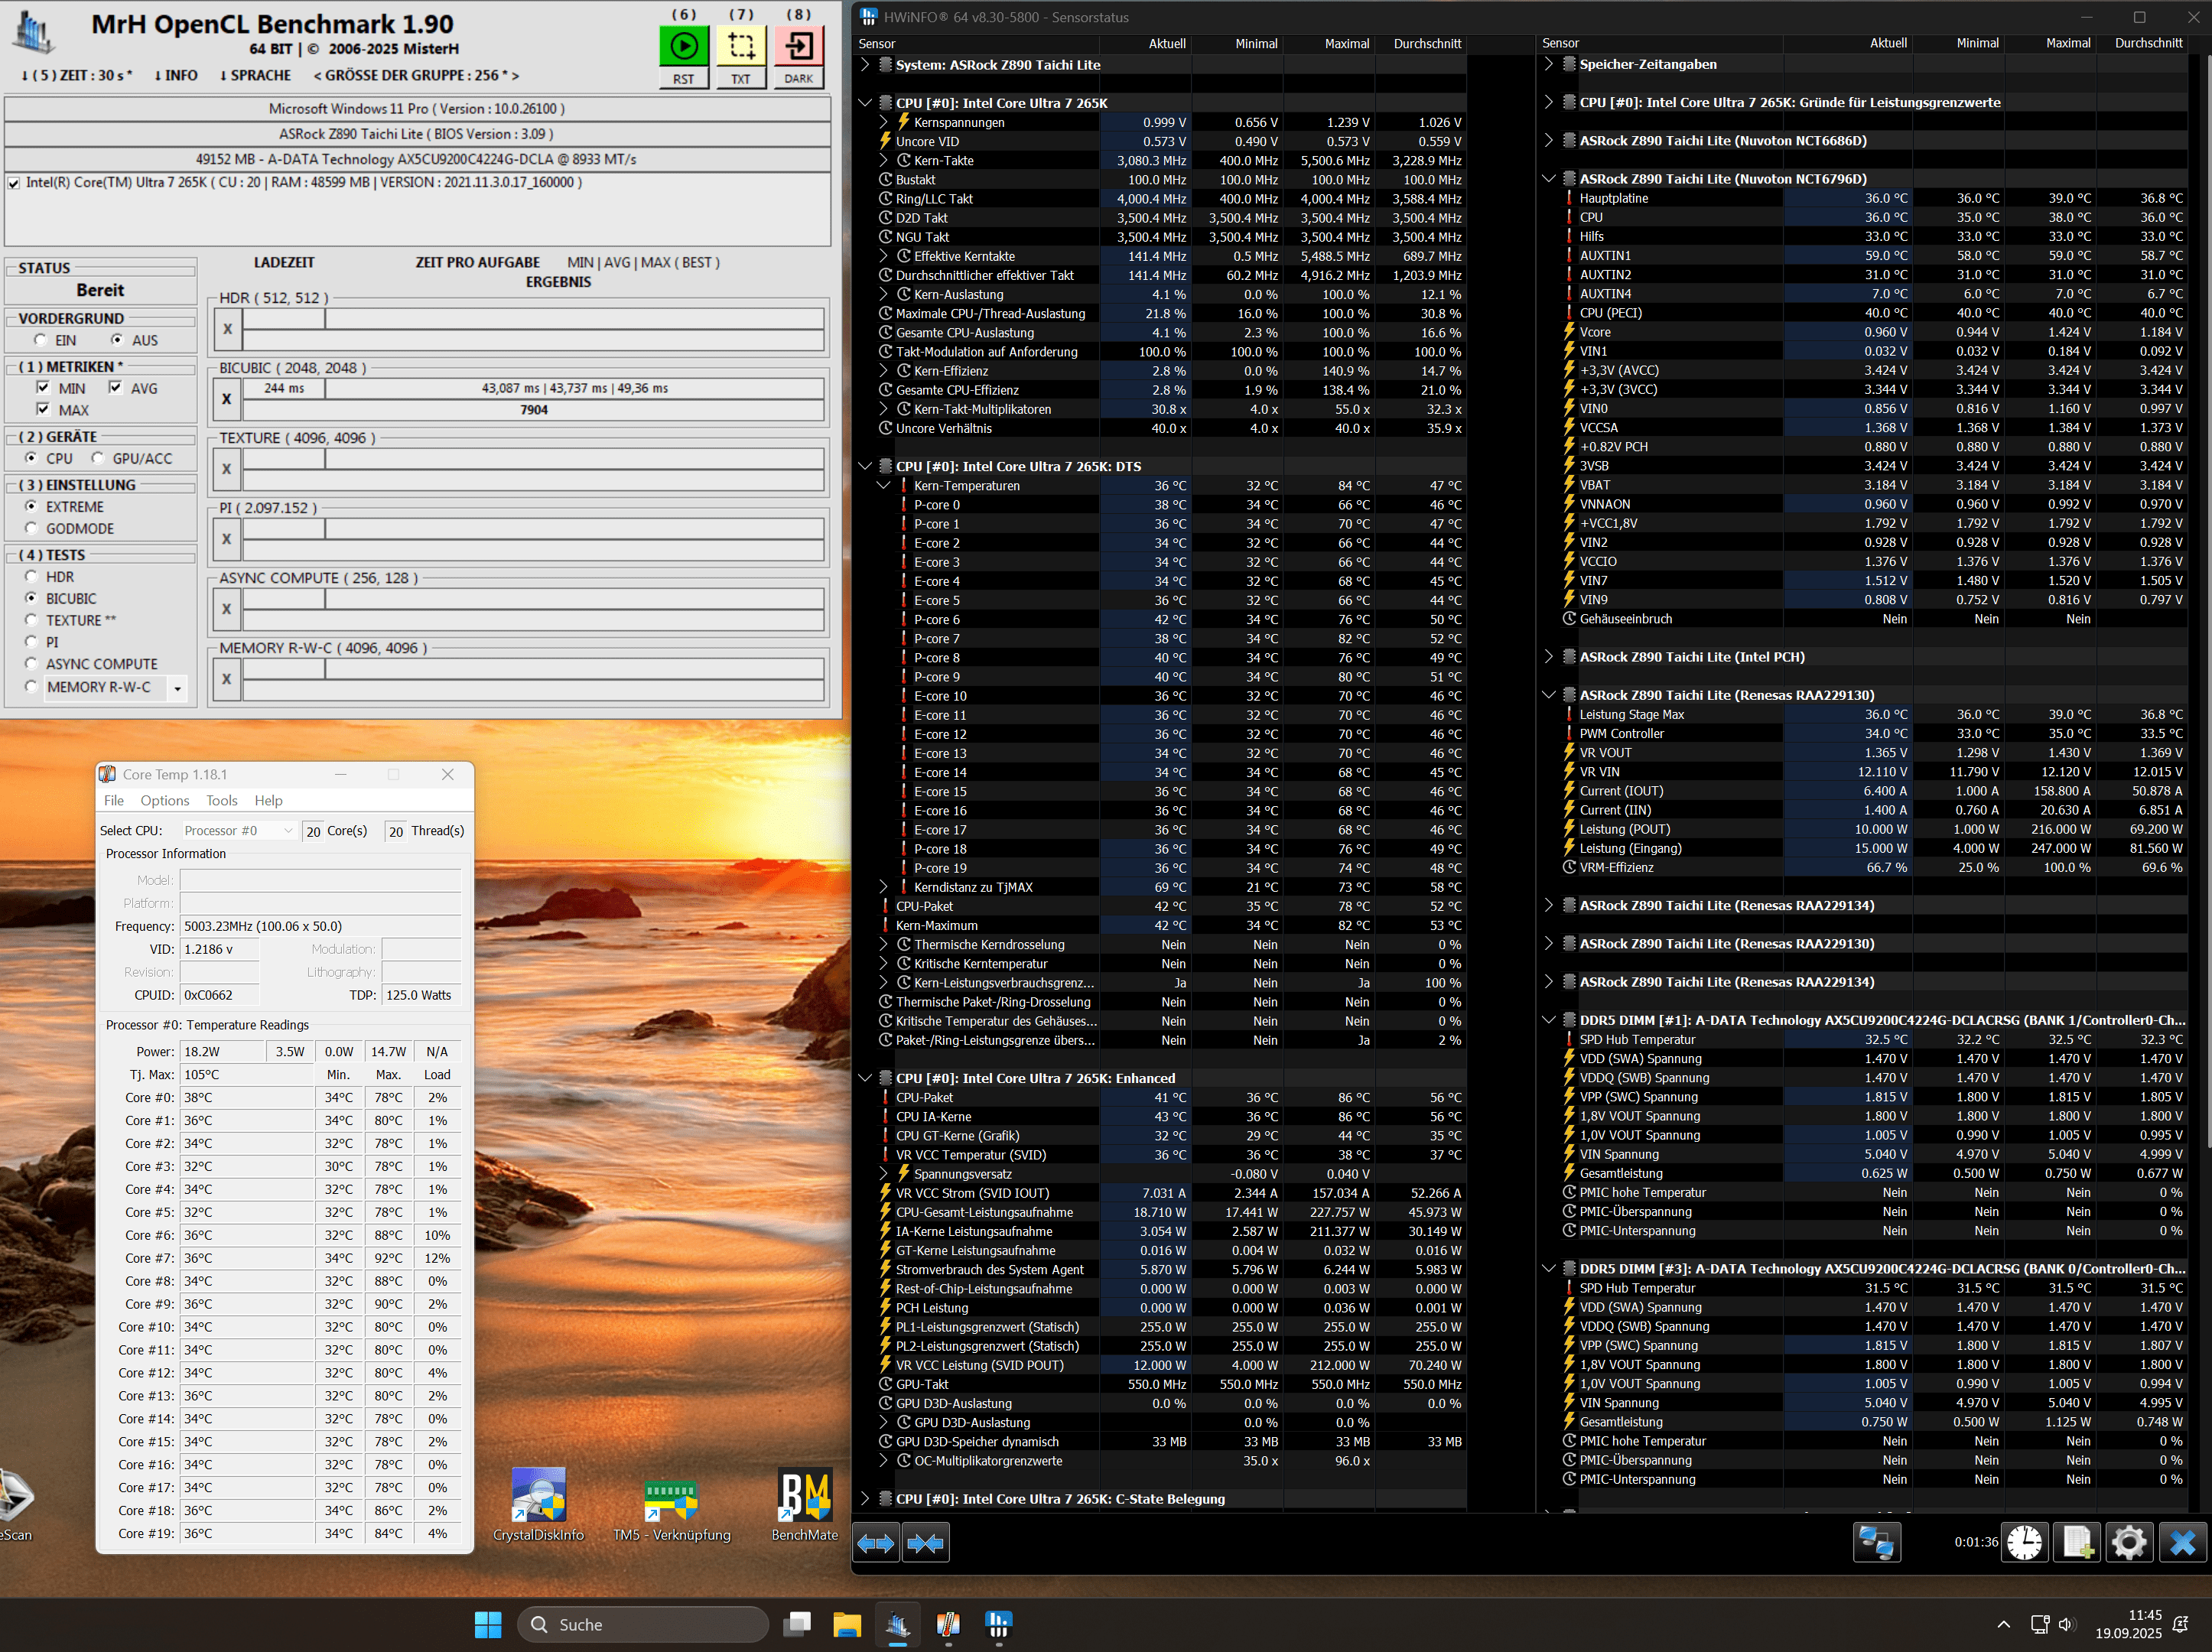
Task: Collapse the Kern-Temperaturen tree node
Action: (883, 486)
